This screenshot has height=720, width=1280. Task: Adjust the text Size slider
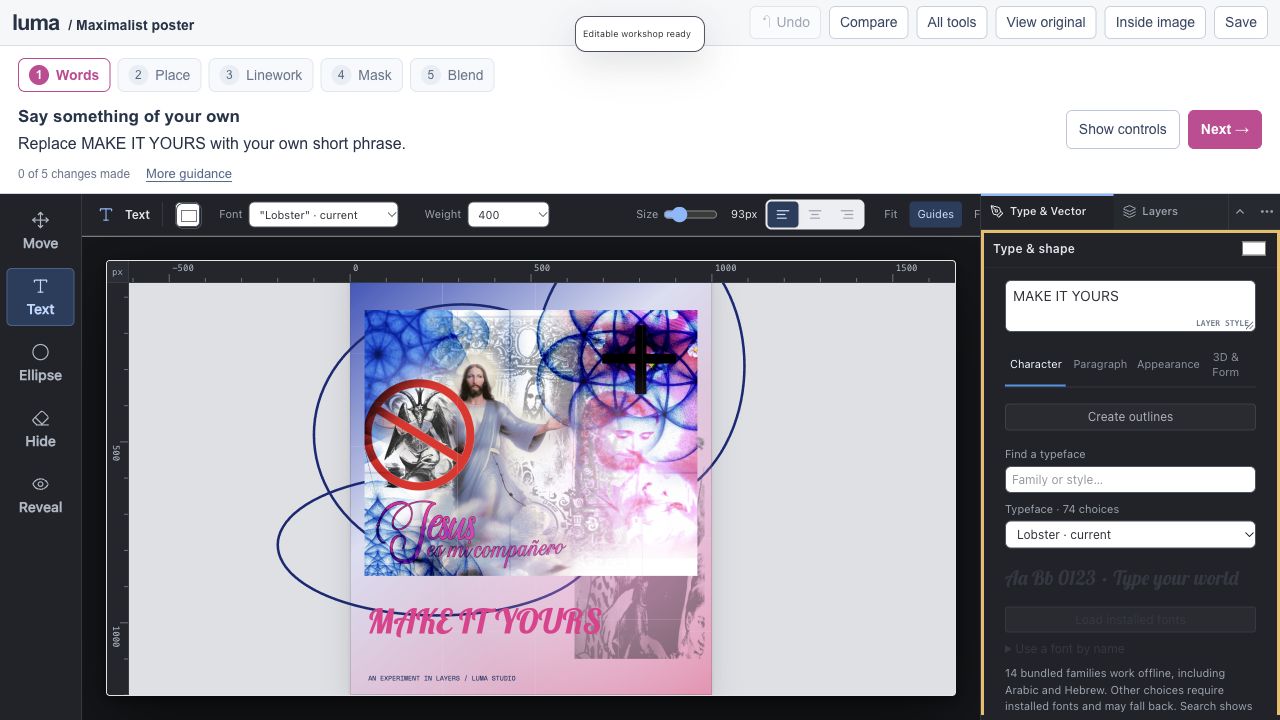tap(690, 214)
